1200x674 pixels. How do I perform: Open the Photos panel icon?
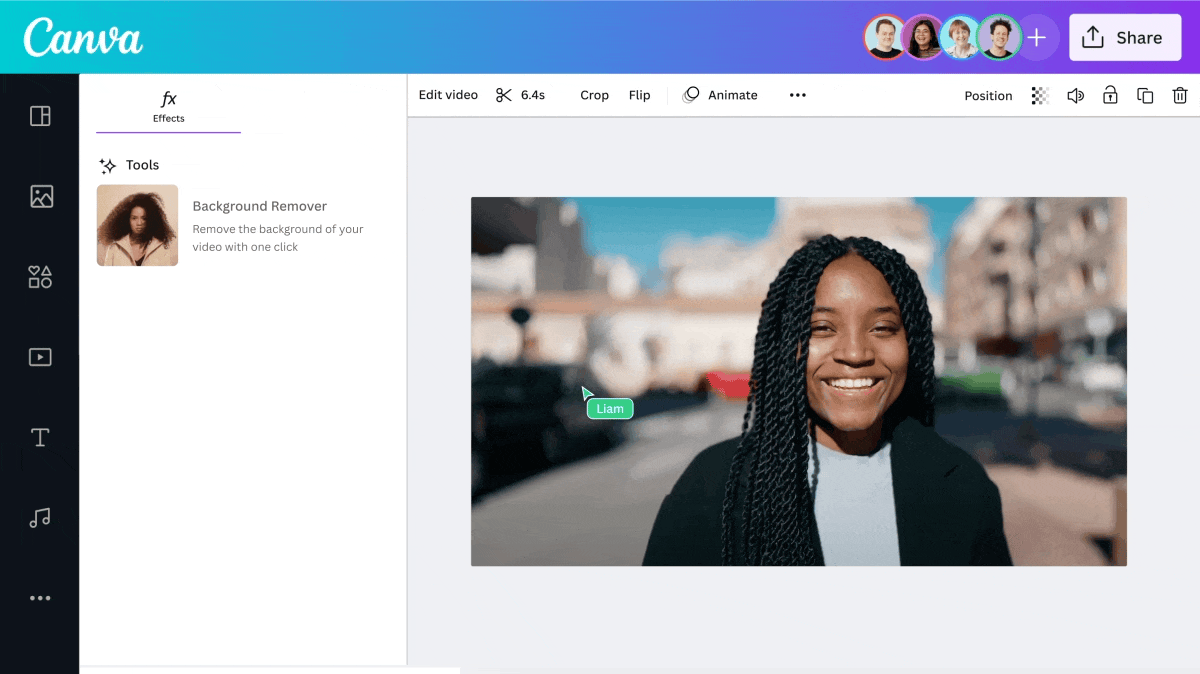click(40, 196)
